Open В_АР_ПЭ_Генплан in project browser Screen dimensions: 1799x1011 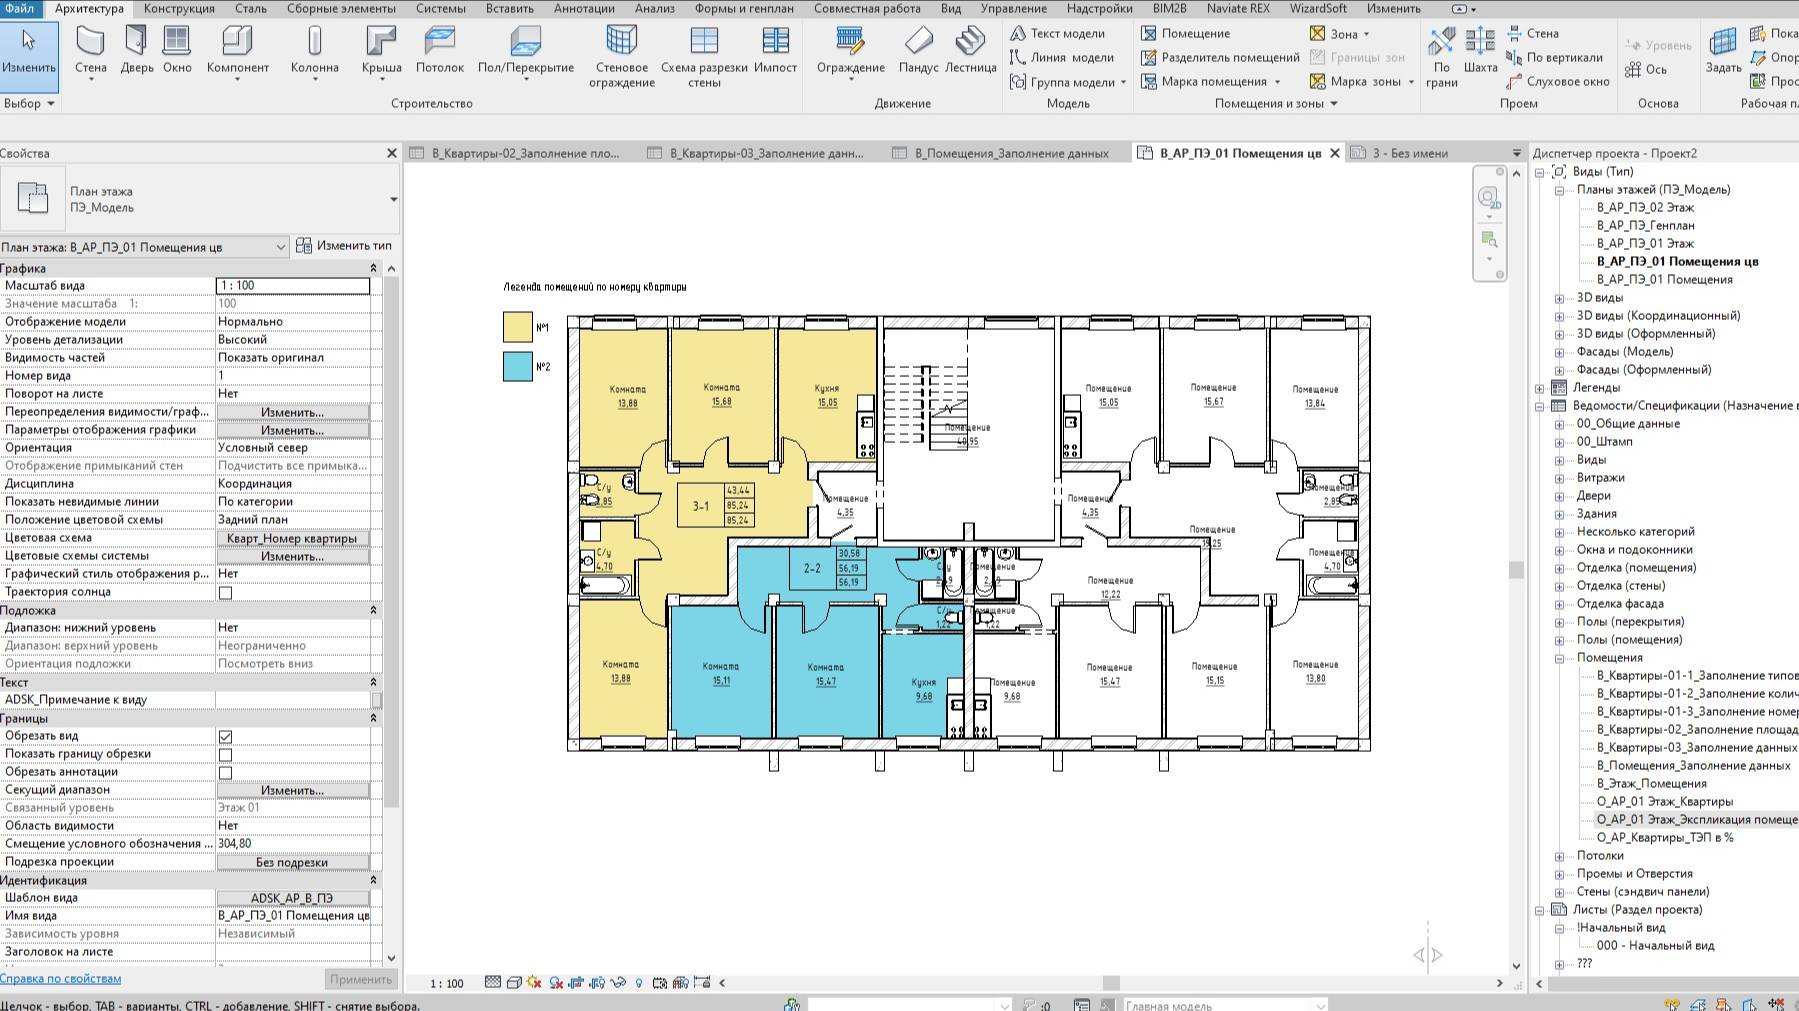(x=1645, y=225)
